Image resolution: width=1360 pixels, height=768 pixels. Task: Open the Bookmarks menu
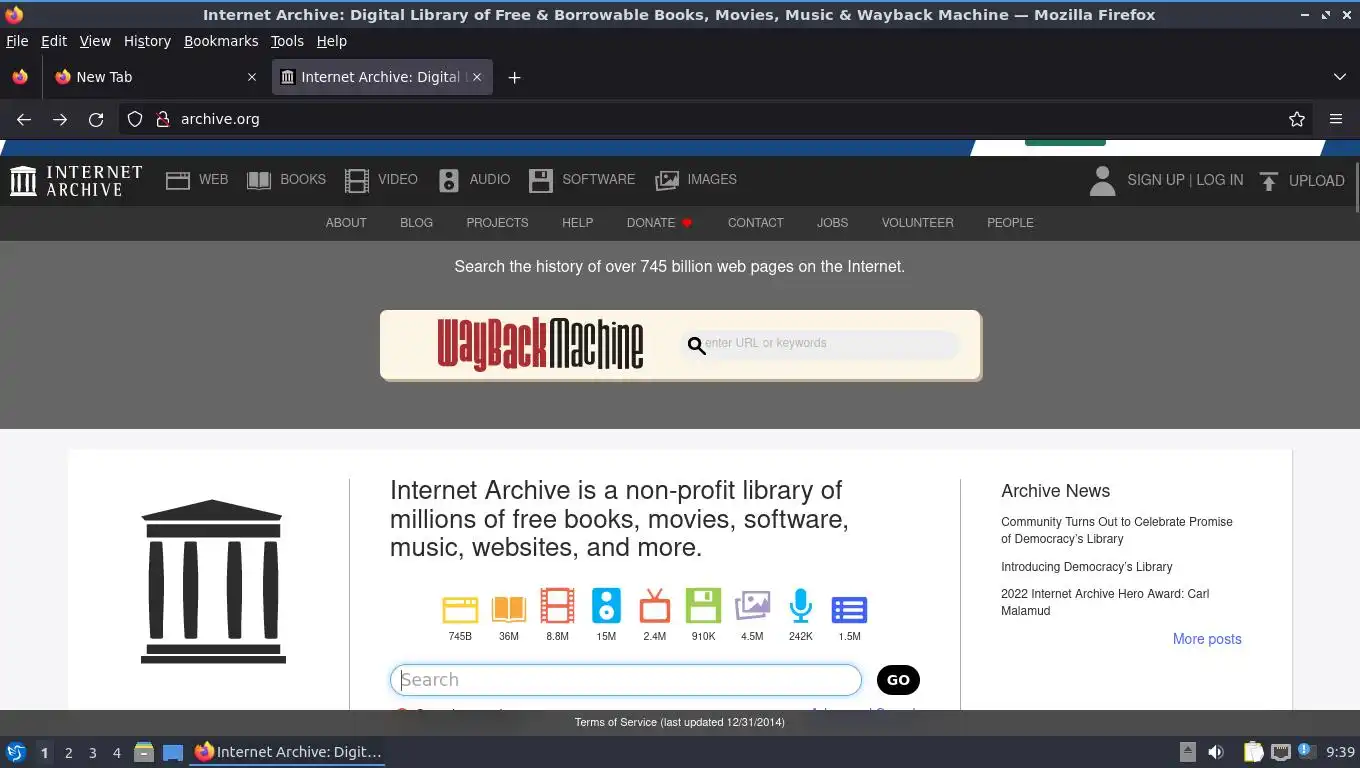[221, 41]
